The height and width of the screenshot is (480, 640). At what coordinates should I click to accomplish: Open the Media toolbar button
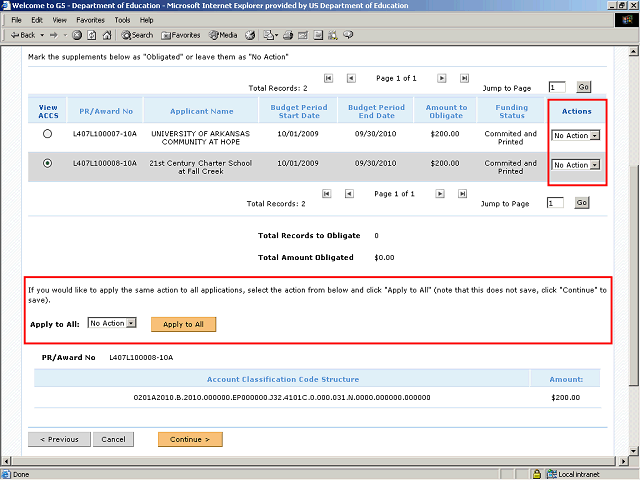click(x=221, y=35)
